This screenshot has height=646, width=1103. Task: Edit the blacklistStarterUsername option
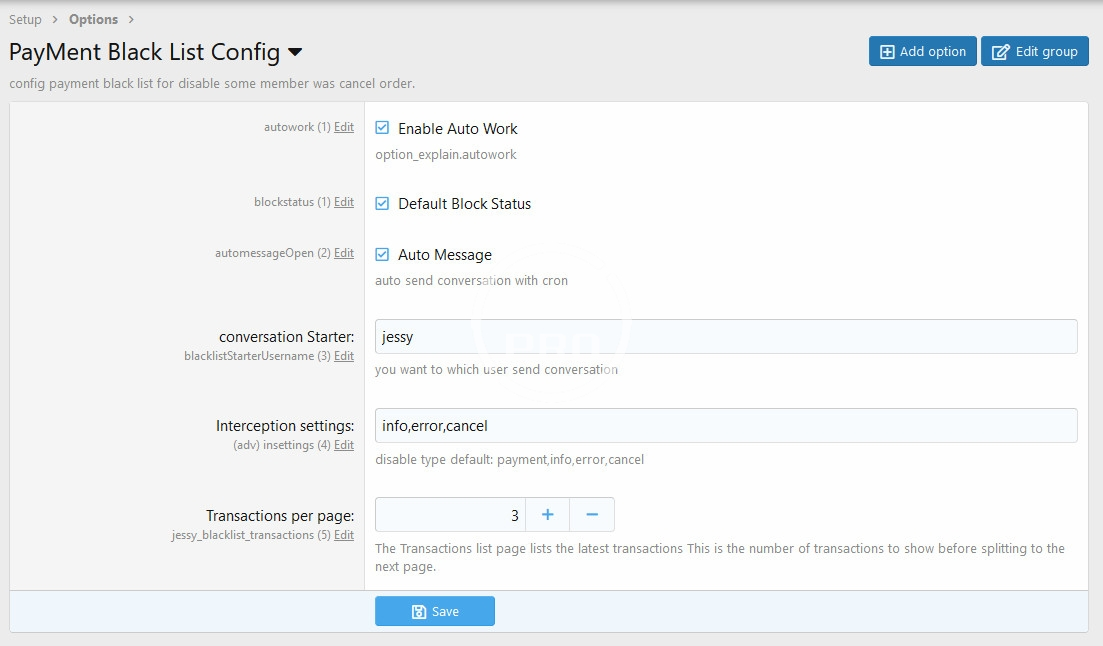coord(344,356)
